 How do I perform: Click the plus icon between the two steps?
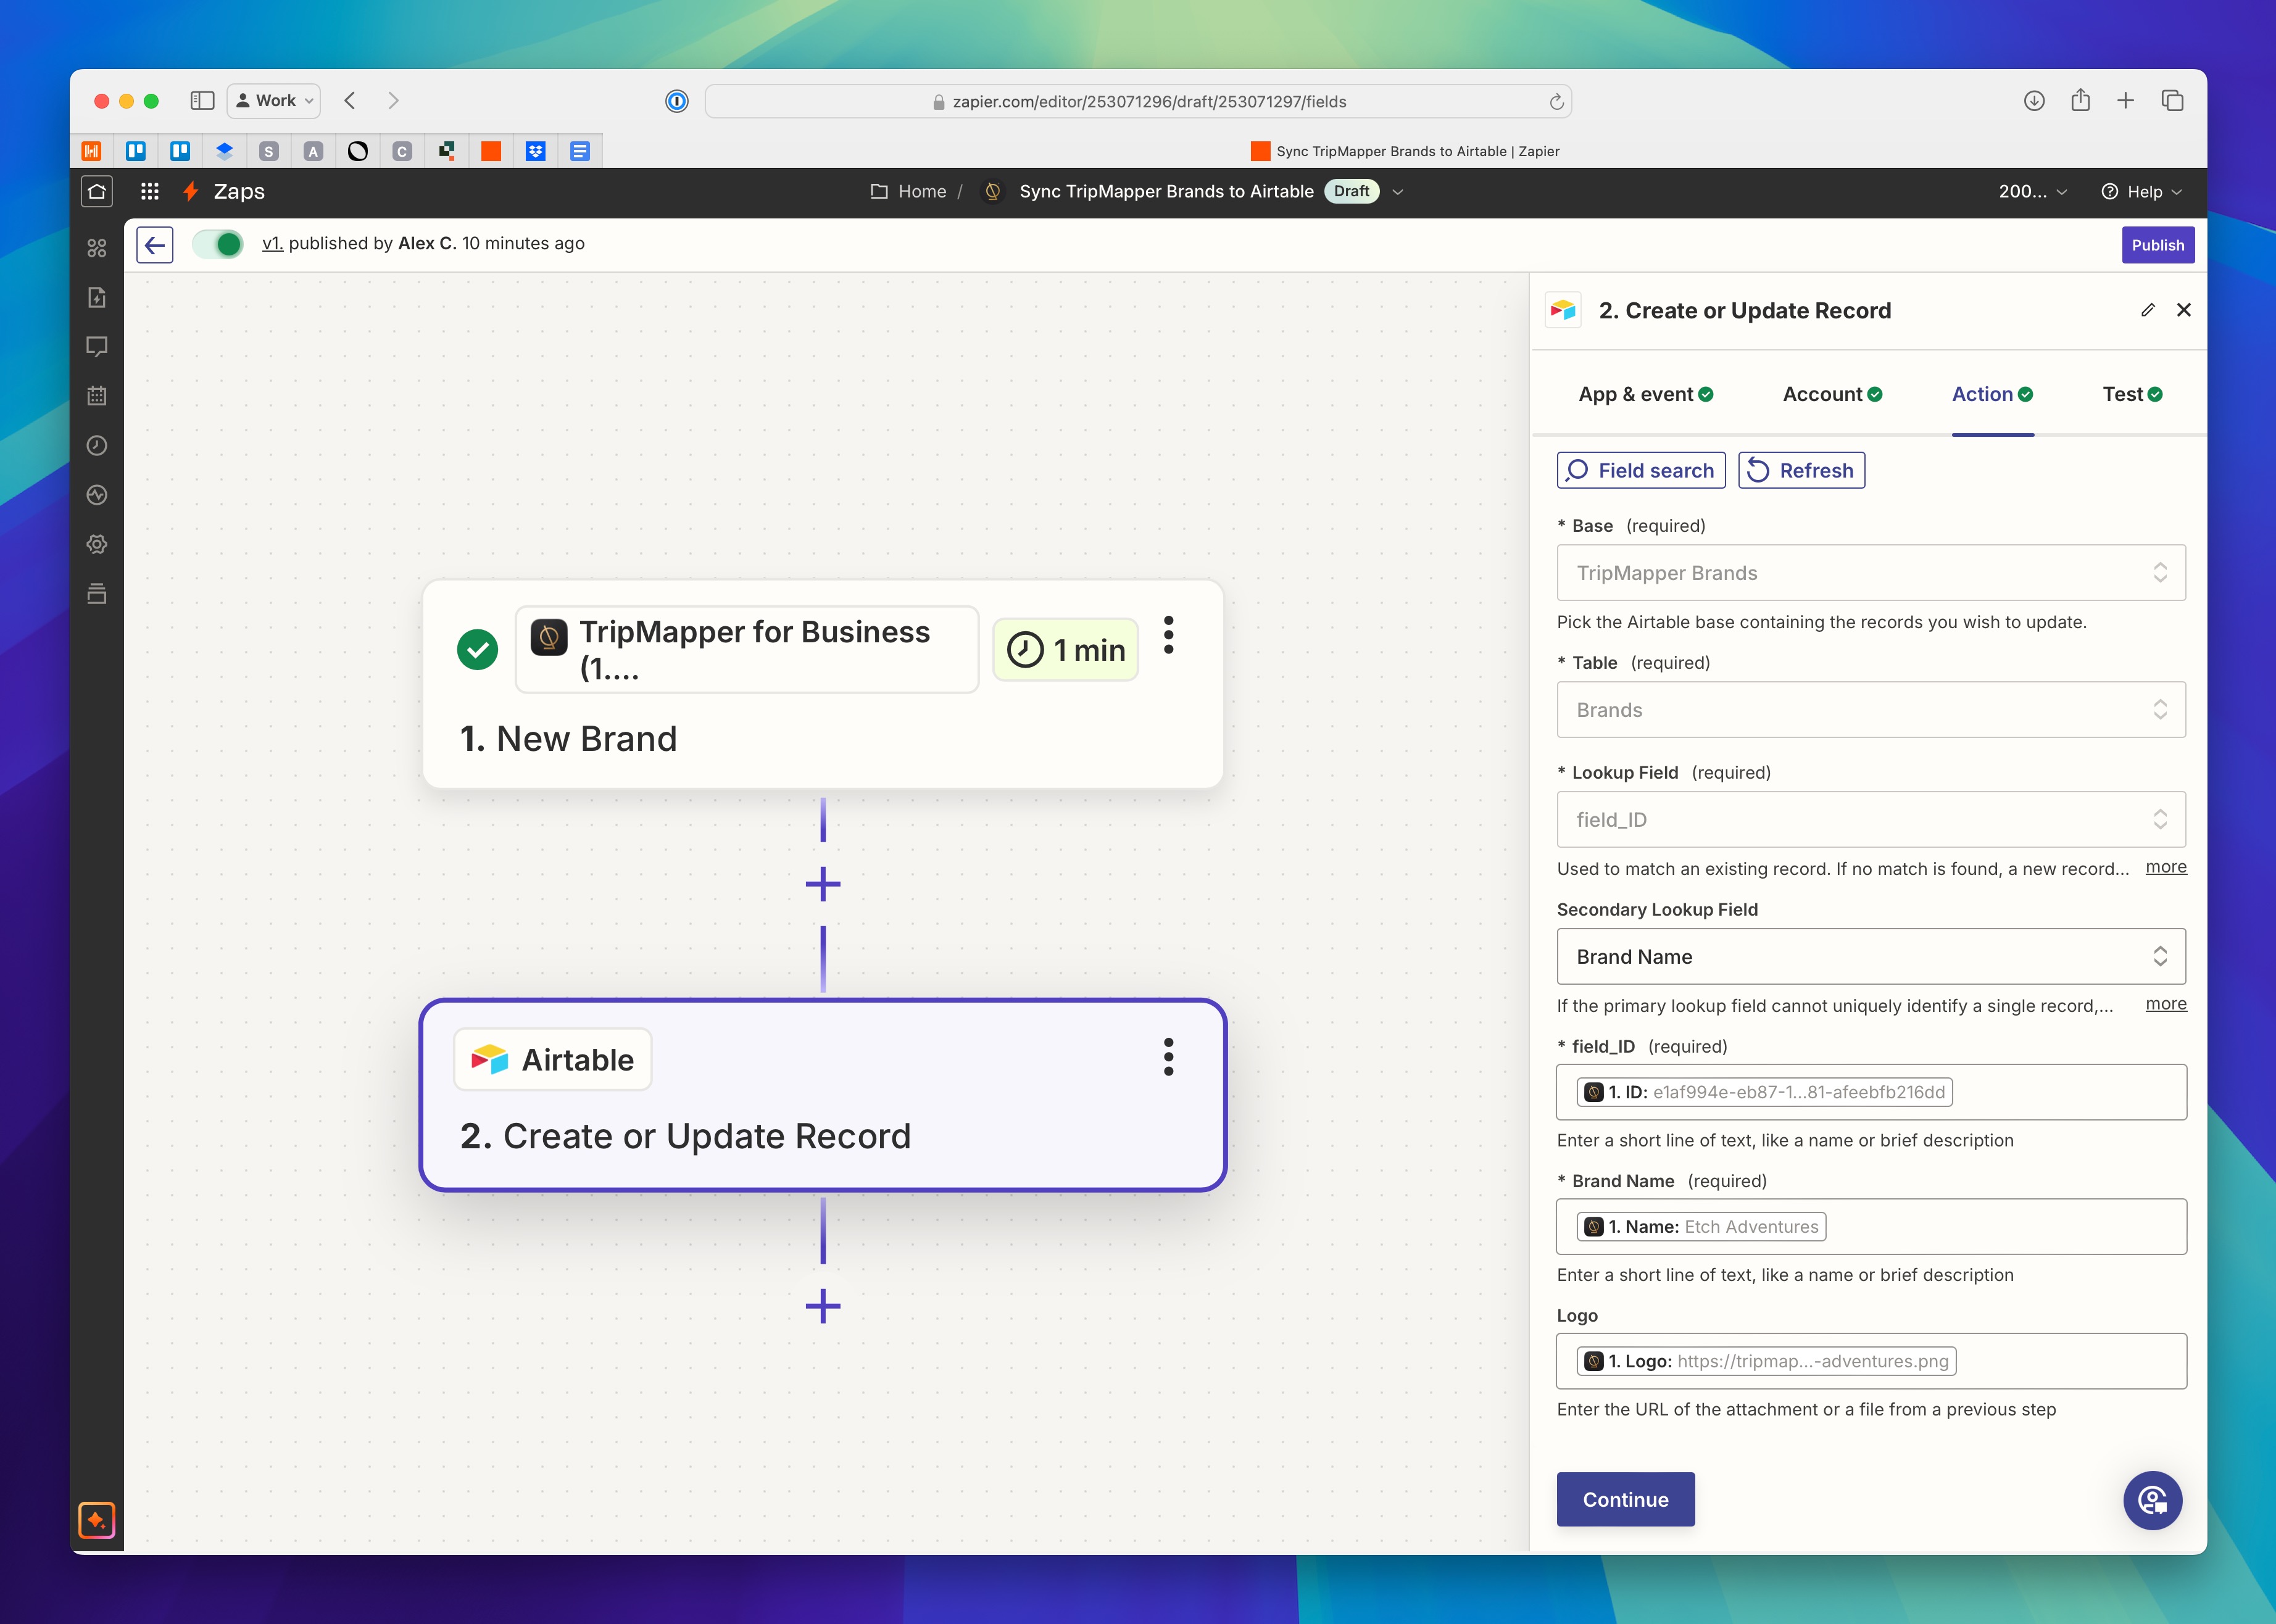(822, 884)
